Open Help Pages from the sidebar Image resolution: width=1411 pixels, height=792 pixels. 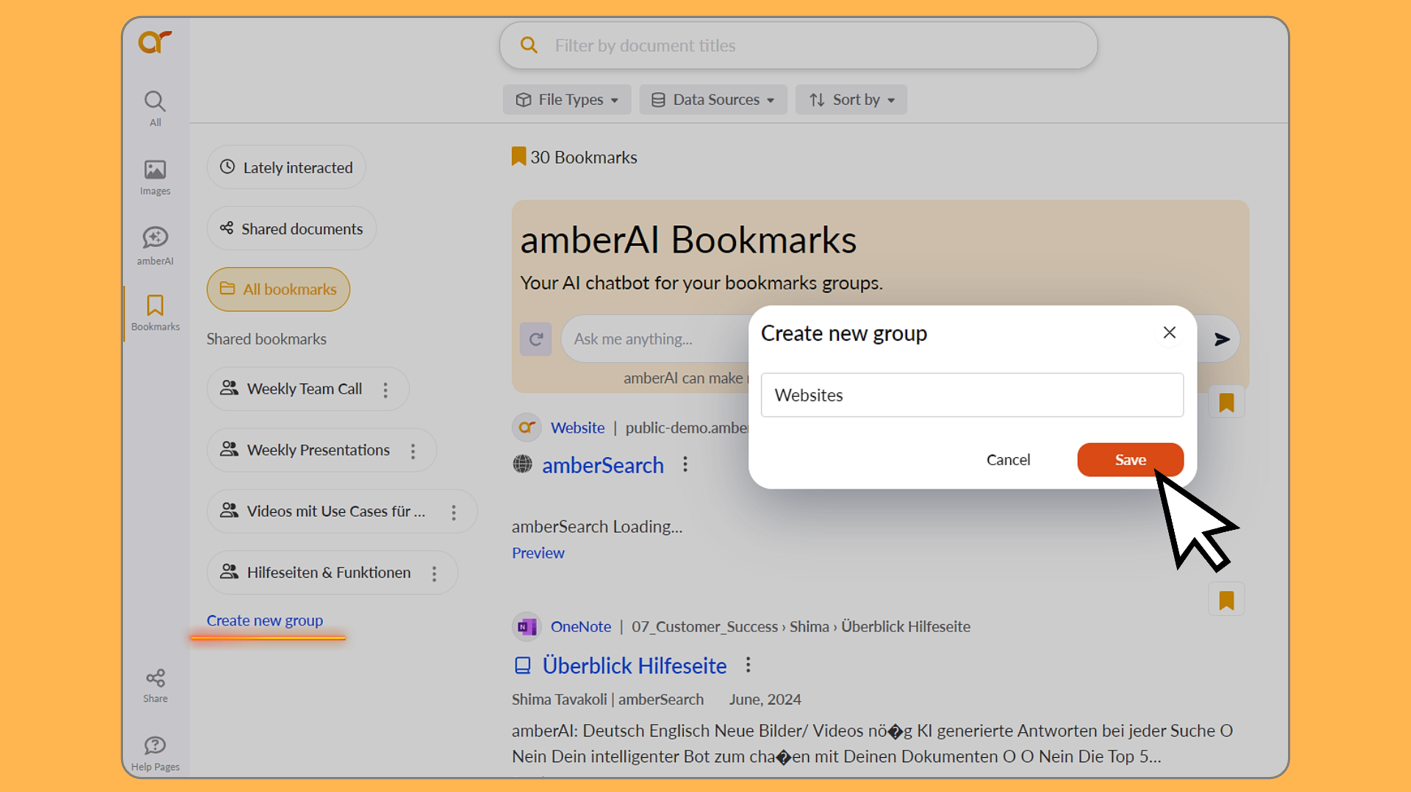[155, 753]
